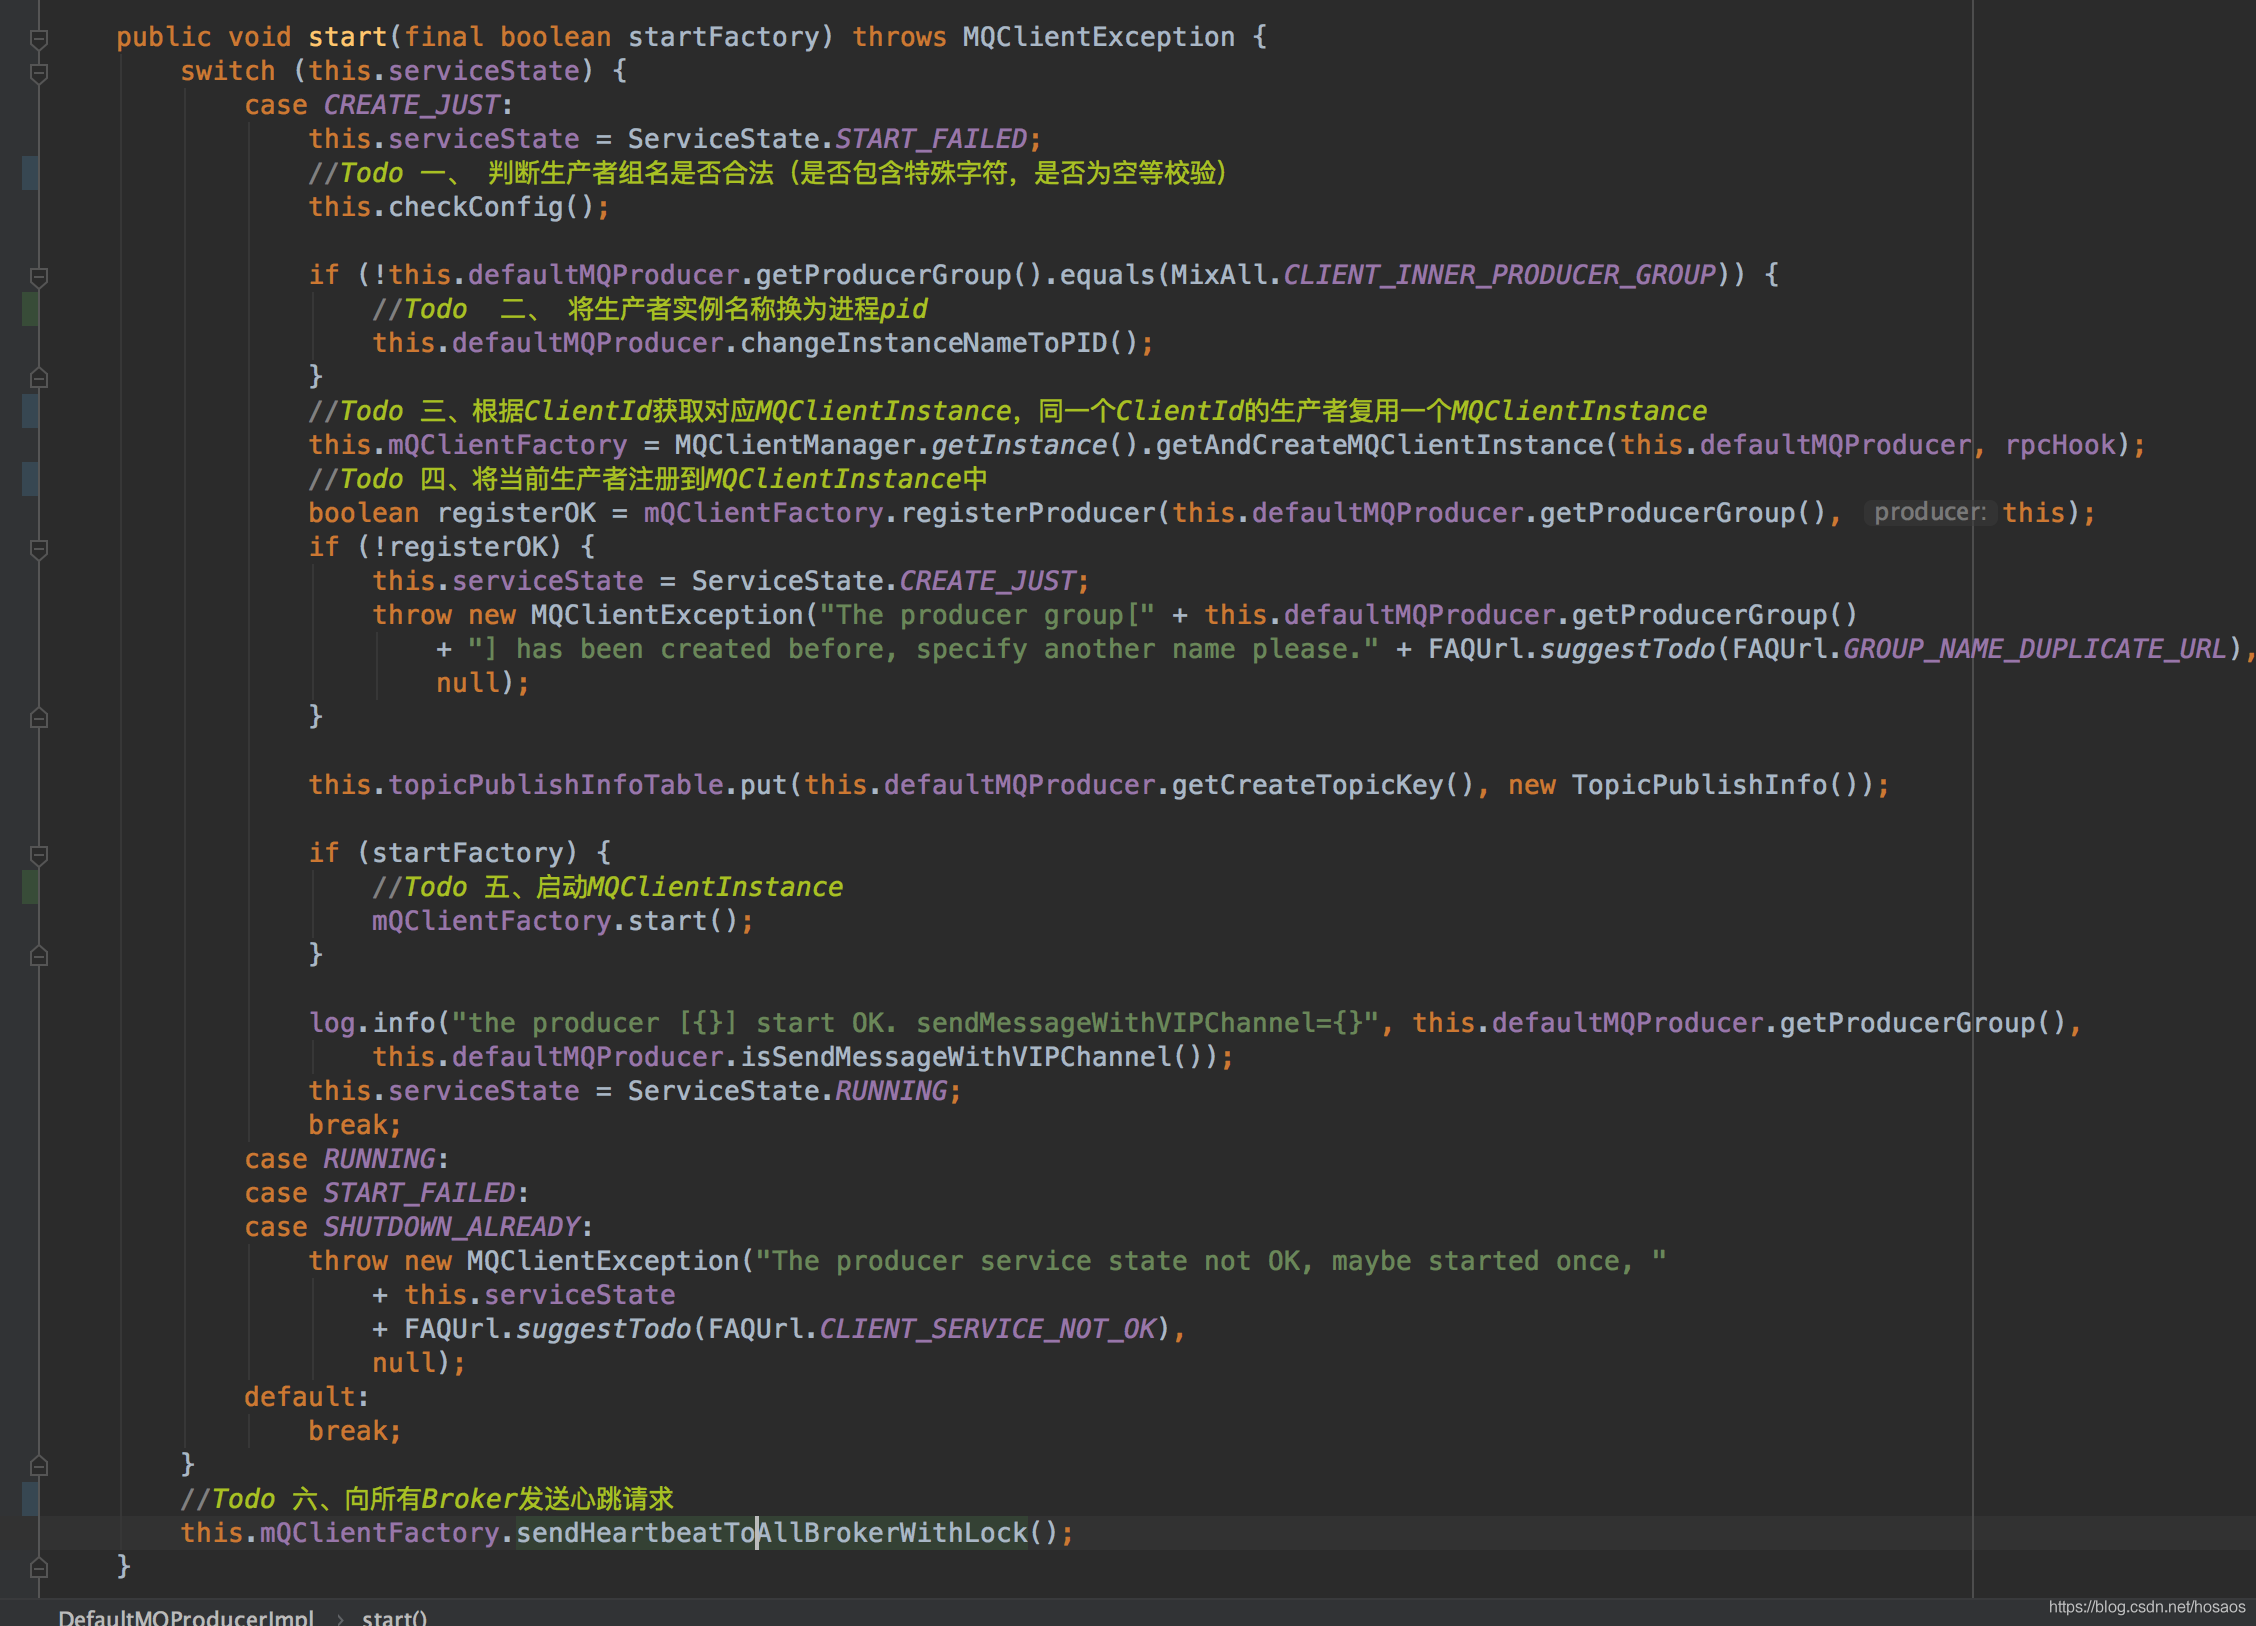This screenshot has height=1626, width=2256.
Task: Click the sendHeartbeatToAllBrokerWithLock method call
Action: pyautogui.click(x=771, y=1533)
